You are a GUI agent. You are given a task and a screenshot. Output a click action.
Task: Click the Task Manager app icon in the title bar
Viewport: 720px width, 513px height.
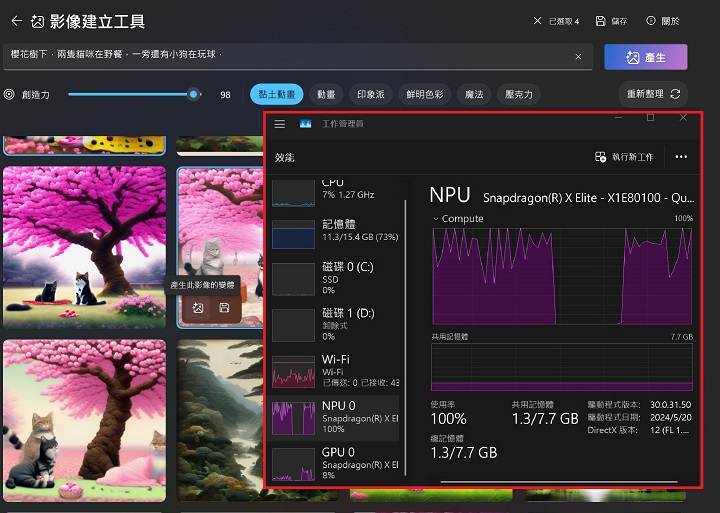tap(305, 124)
